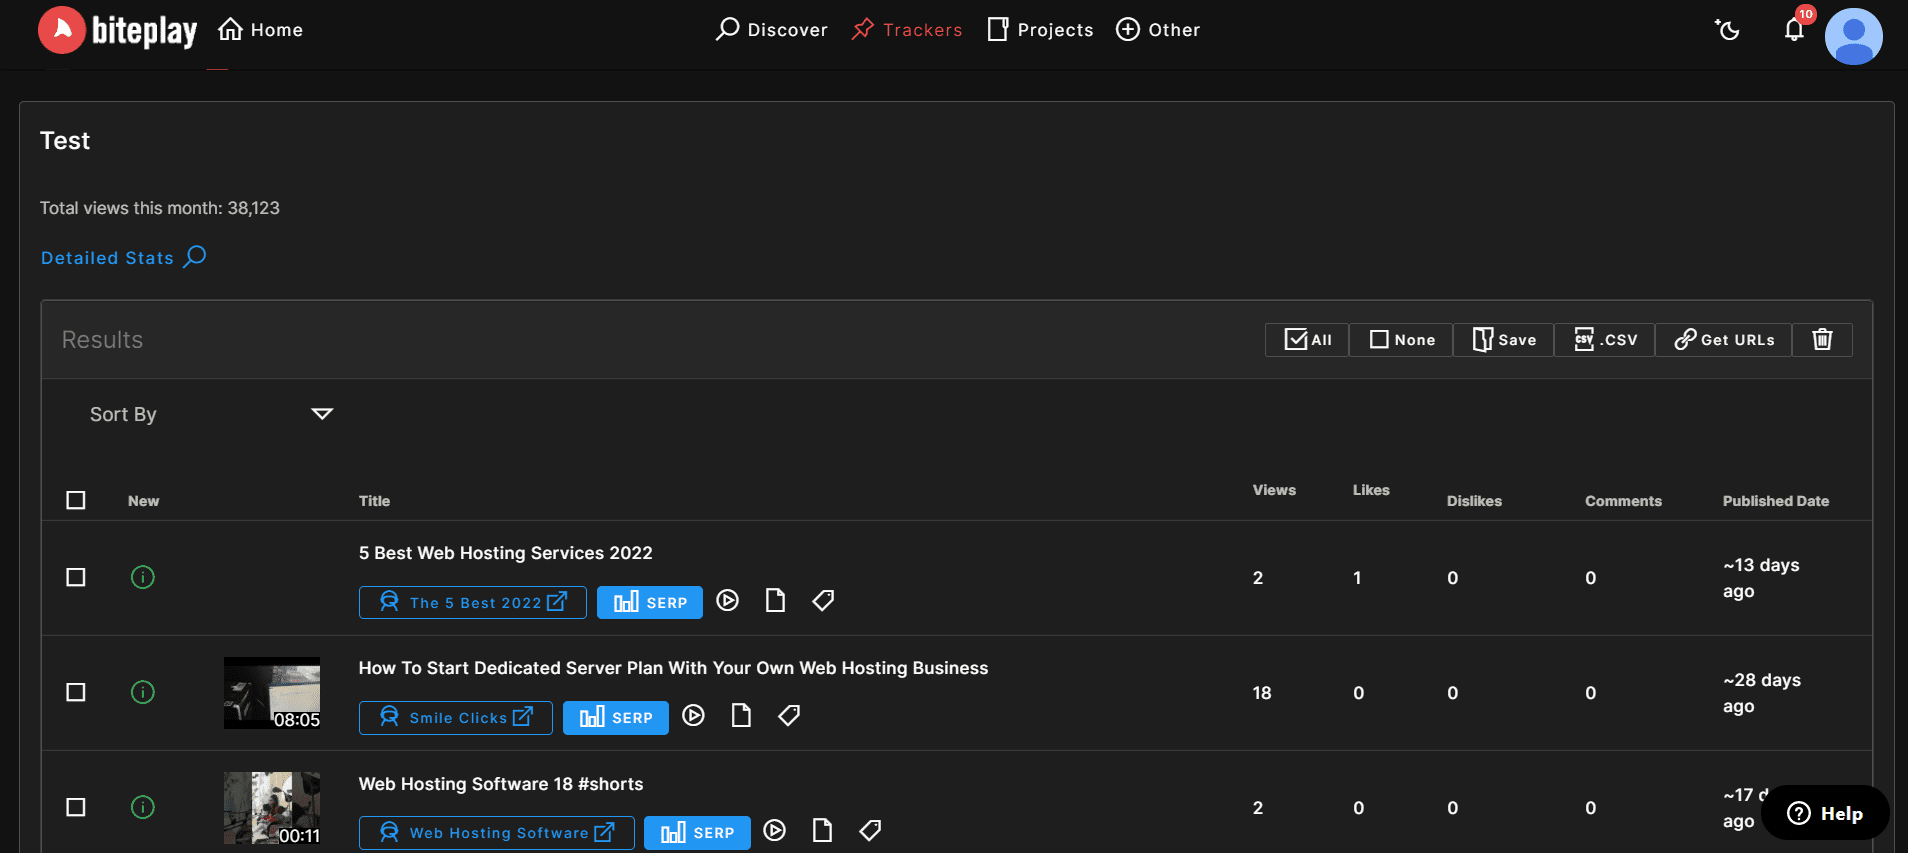Click play icon for 5 Best Web Hosting
The image size is (1908, 853).
[x=728, y=601]
